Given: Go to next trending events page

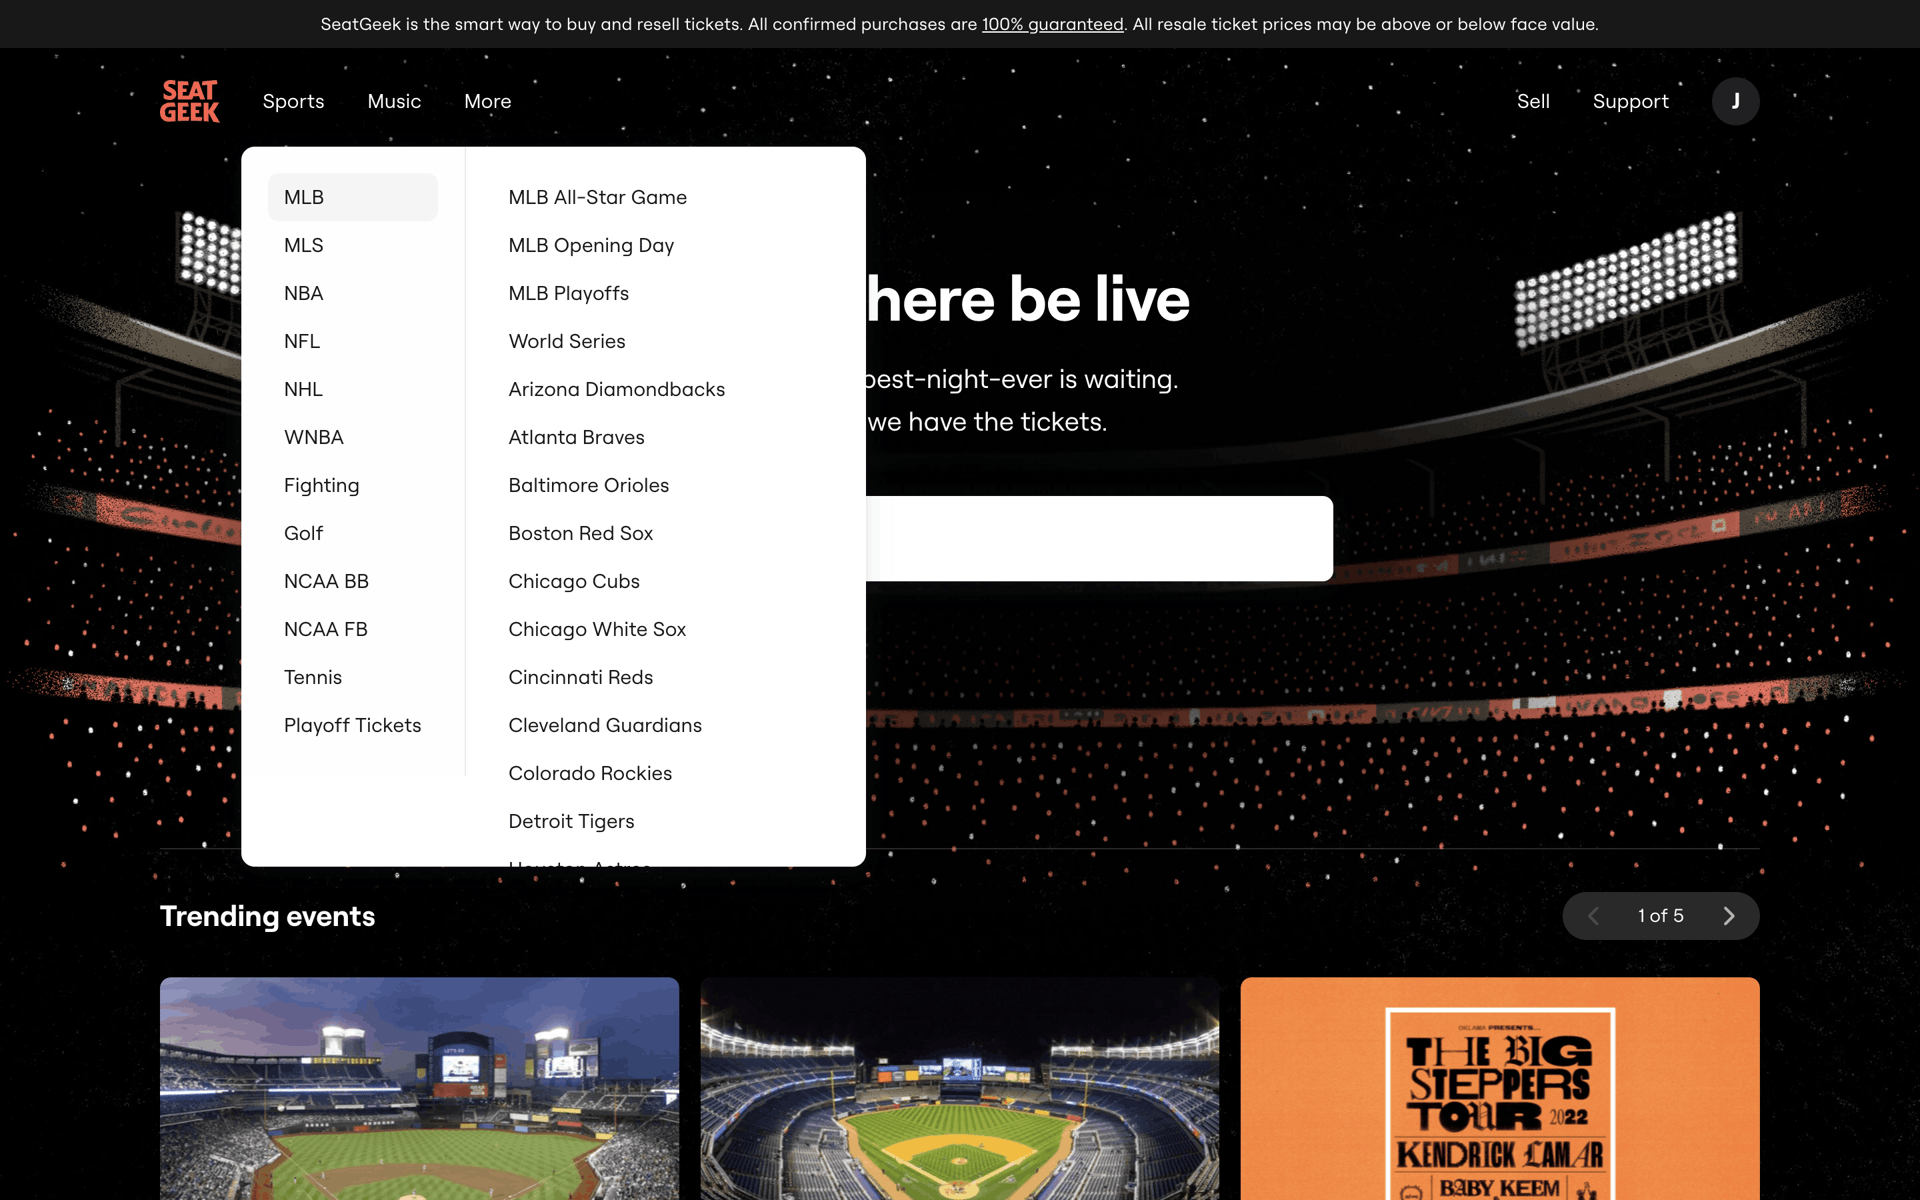Looking at the screenshot, I should [x=1729, y=916].
